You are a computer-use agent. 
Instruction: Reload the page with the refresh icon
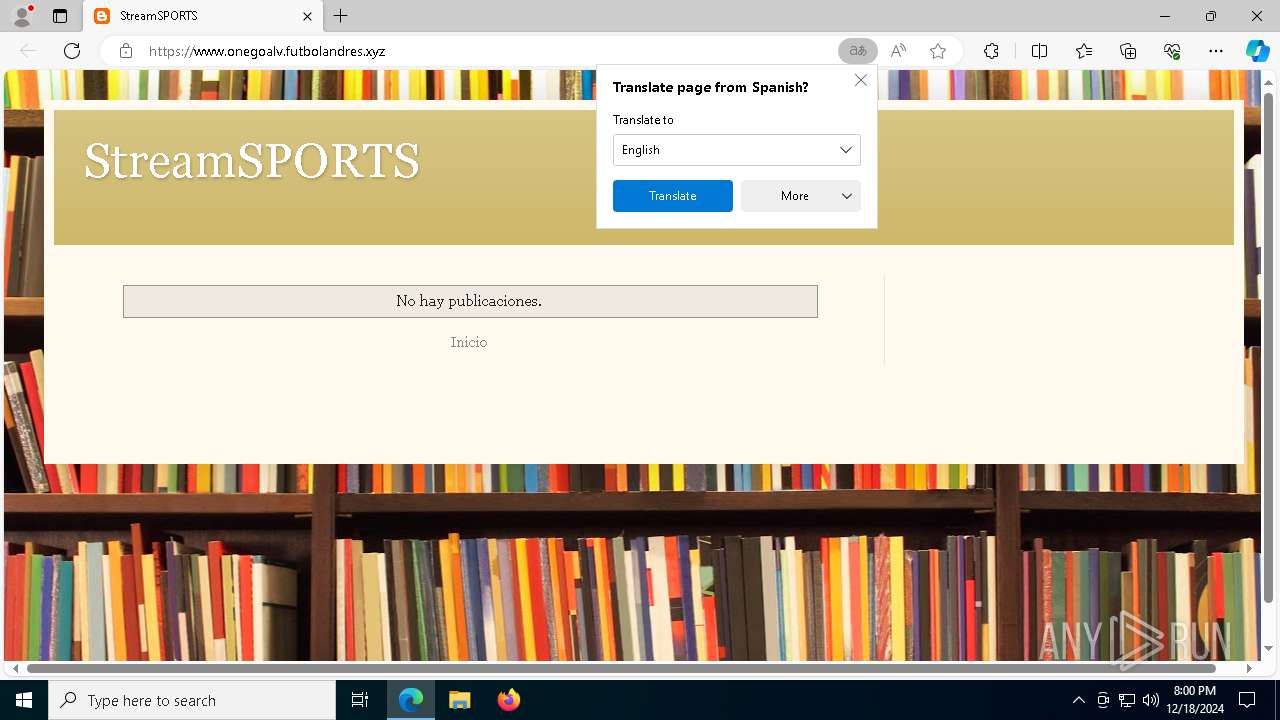tap(72, 51)
